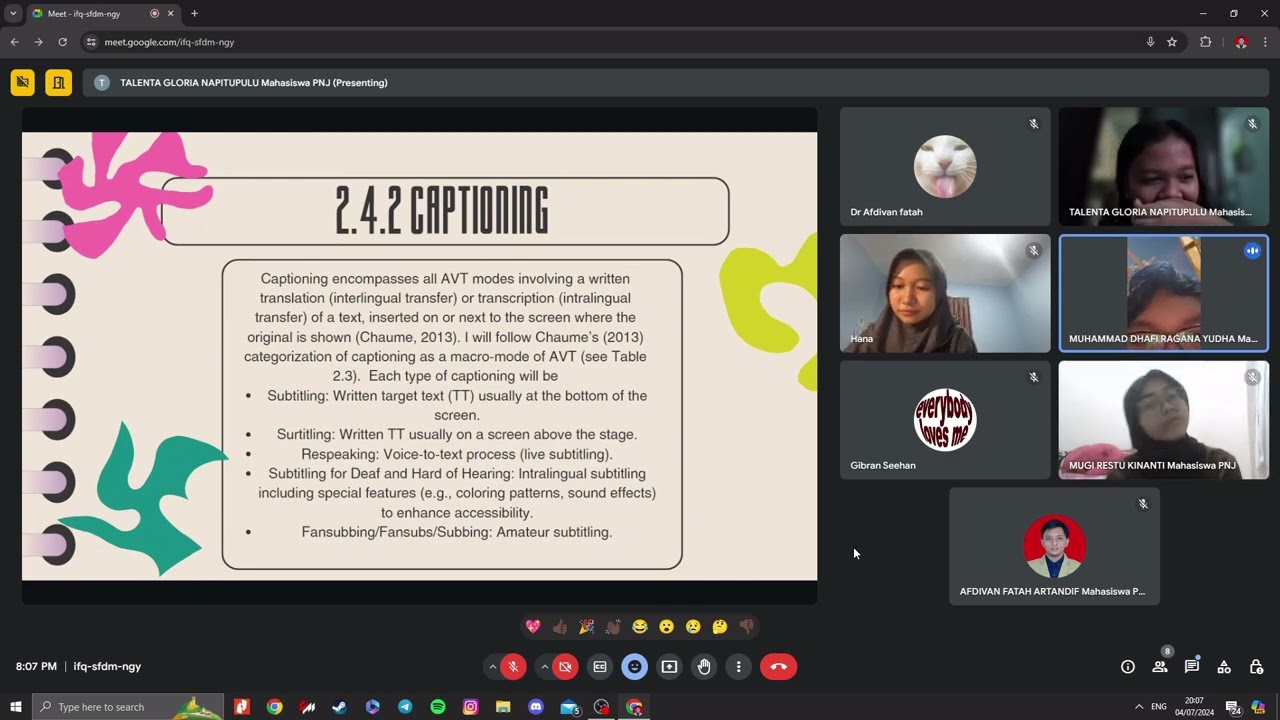The image size is (1280, 720).
Task: Open Spotify from the taskbar
Action: click(x=438, y=707)
